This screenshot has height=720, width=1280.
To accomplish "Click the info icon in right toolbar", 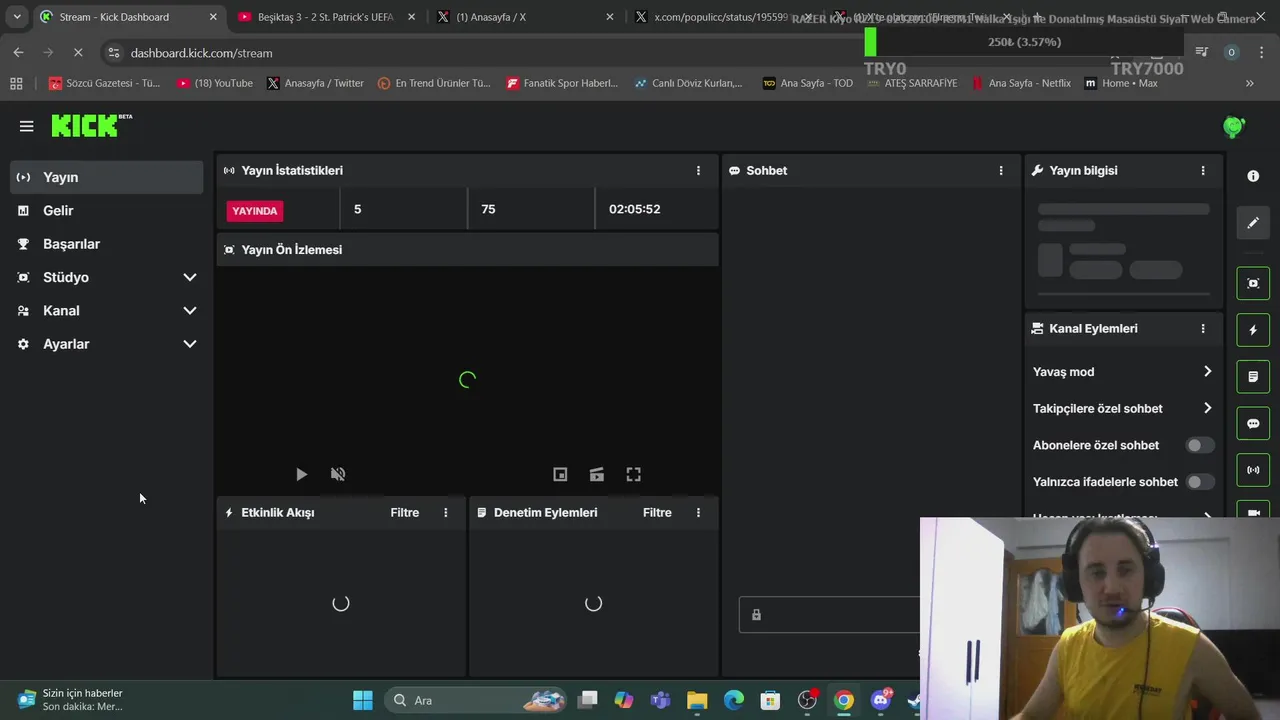I will [1253, 176].
